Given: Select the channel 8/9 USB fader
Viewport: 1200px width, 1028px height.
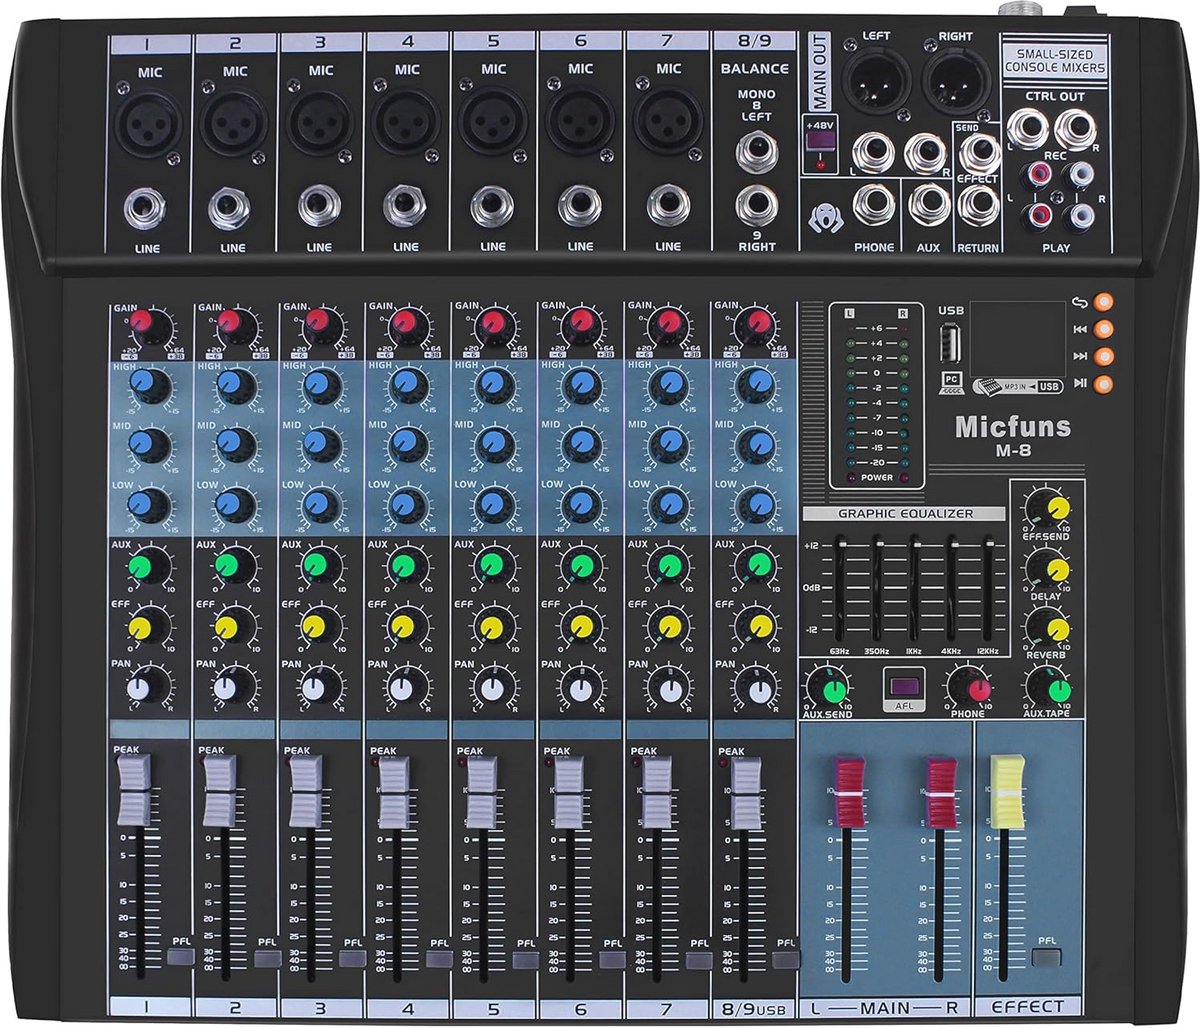Looking at the screenshot, I should 745,791.
